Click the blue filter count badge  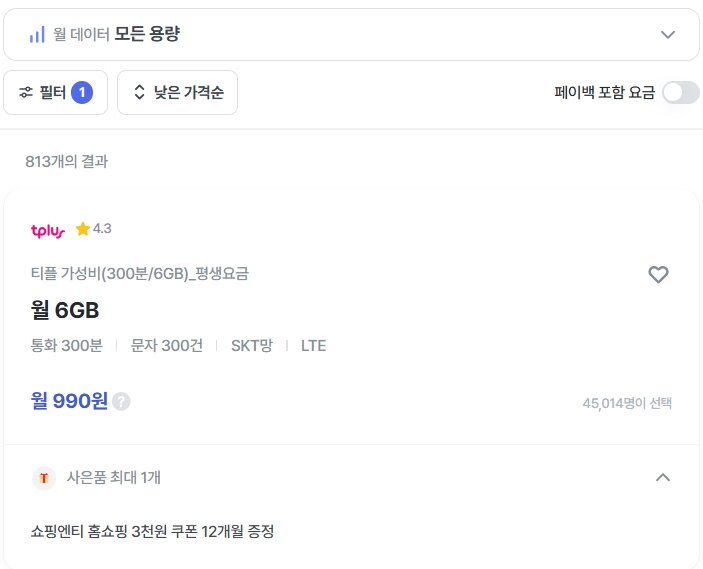tap(82, 92)
